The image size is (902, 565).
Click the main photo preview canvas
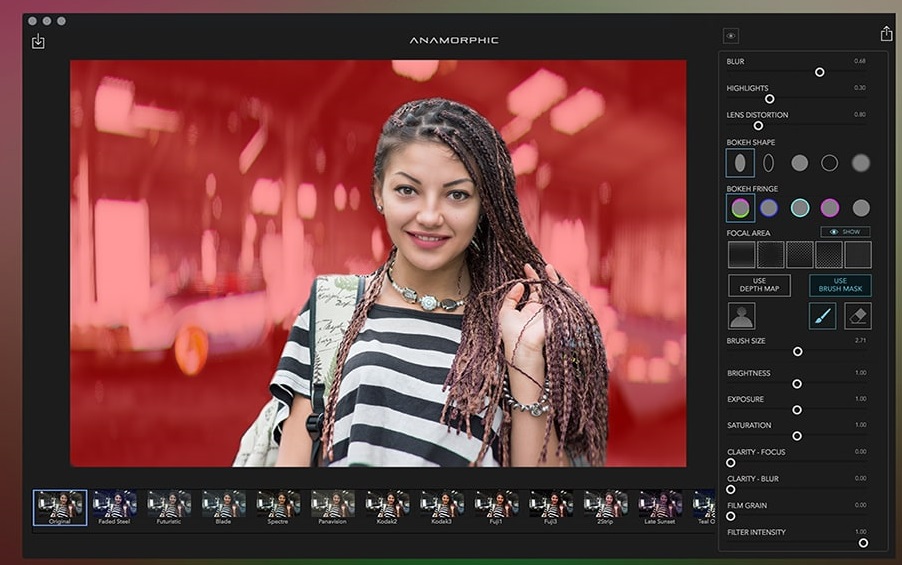(378, 263)
